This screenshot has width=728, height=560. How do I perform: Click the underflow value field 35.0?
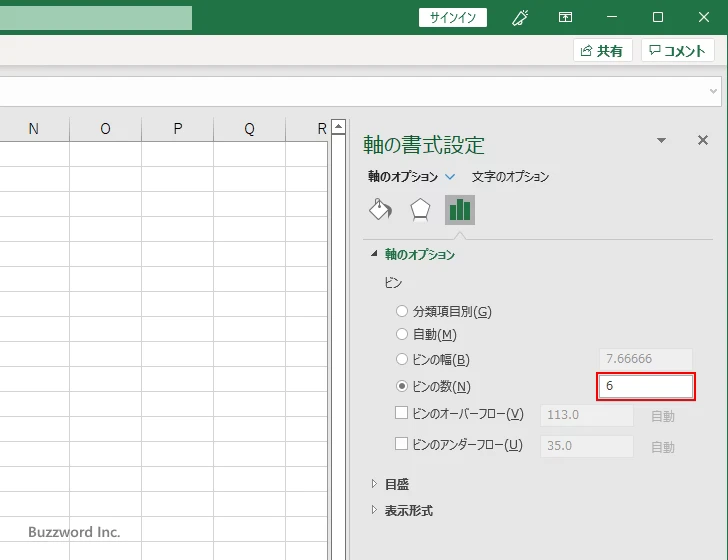[x=587, y=446]
